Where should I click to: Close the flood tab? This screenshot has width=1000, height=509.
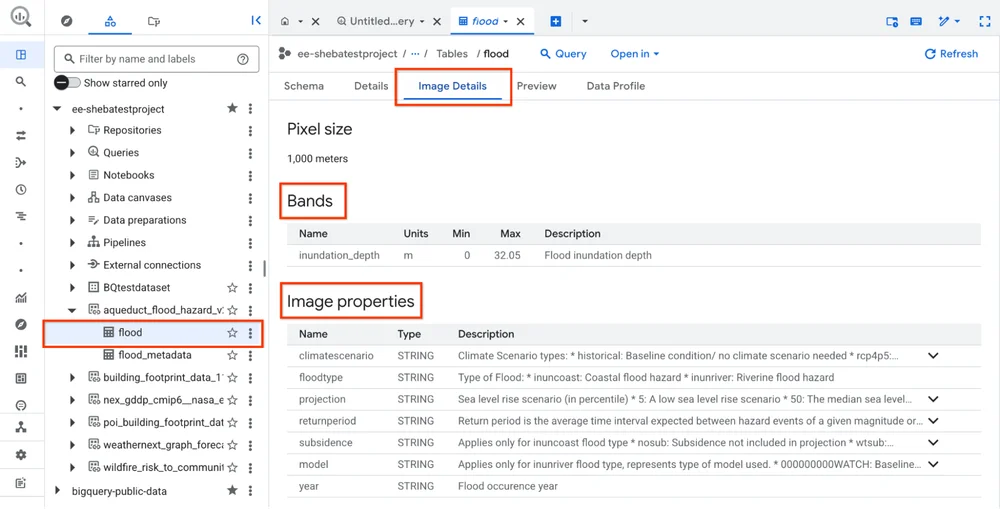[x=520, y=21]
